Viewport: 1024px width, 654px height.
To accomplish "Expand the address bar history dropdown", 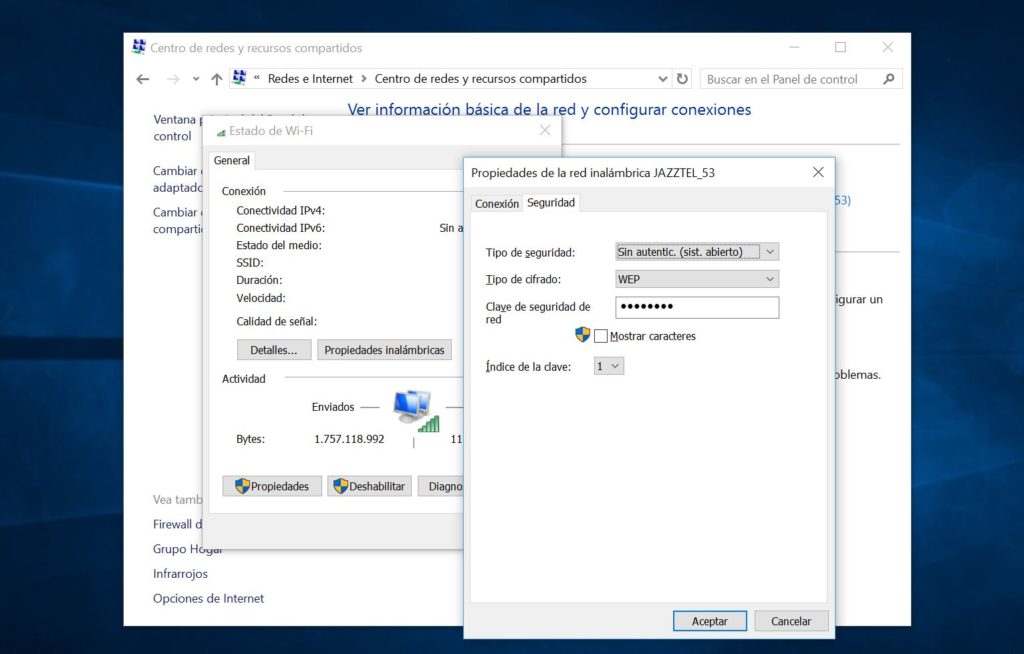I will [663, 79].
